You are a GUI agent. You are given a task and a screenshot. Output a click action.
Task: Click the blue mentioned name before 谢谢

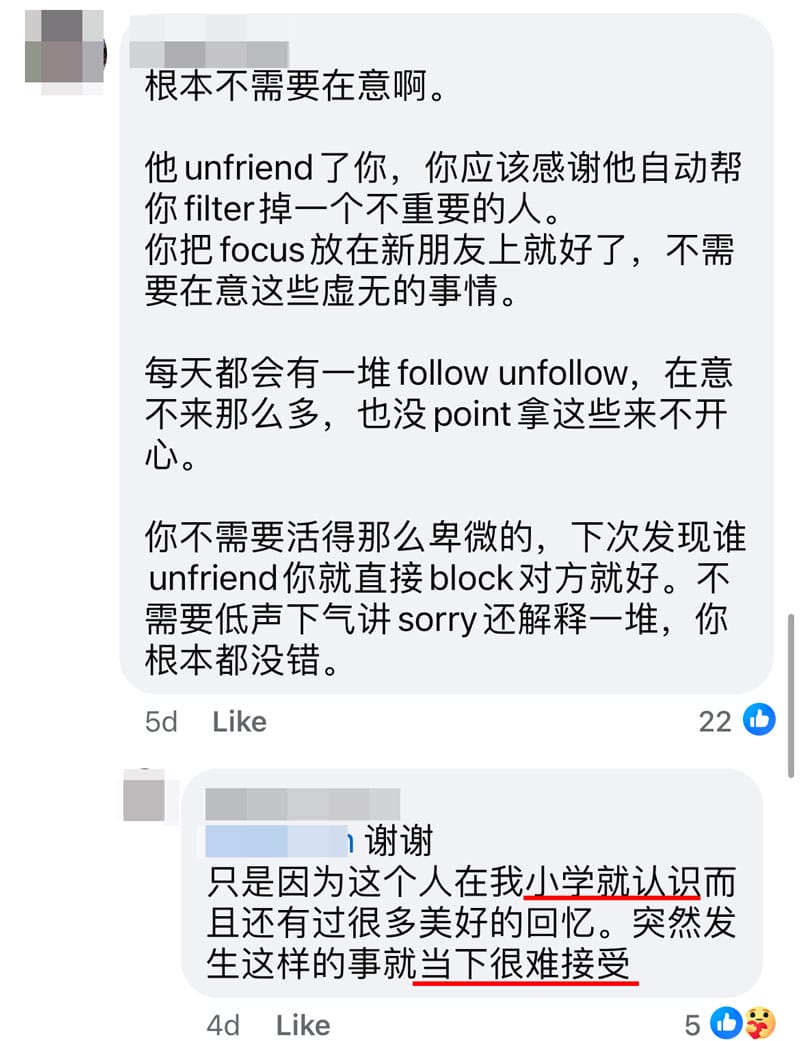coord(279,841)
